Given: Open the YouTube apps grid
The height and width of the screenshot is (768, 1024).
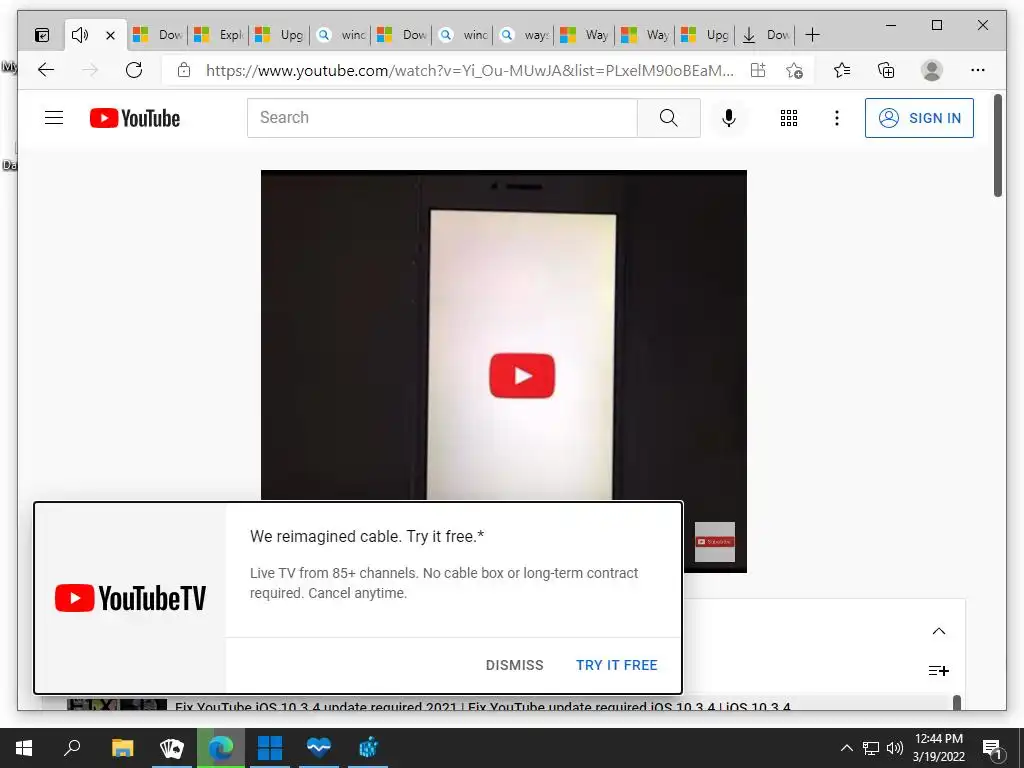Looking at the screenshot, I should 789,118.
